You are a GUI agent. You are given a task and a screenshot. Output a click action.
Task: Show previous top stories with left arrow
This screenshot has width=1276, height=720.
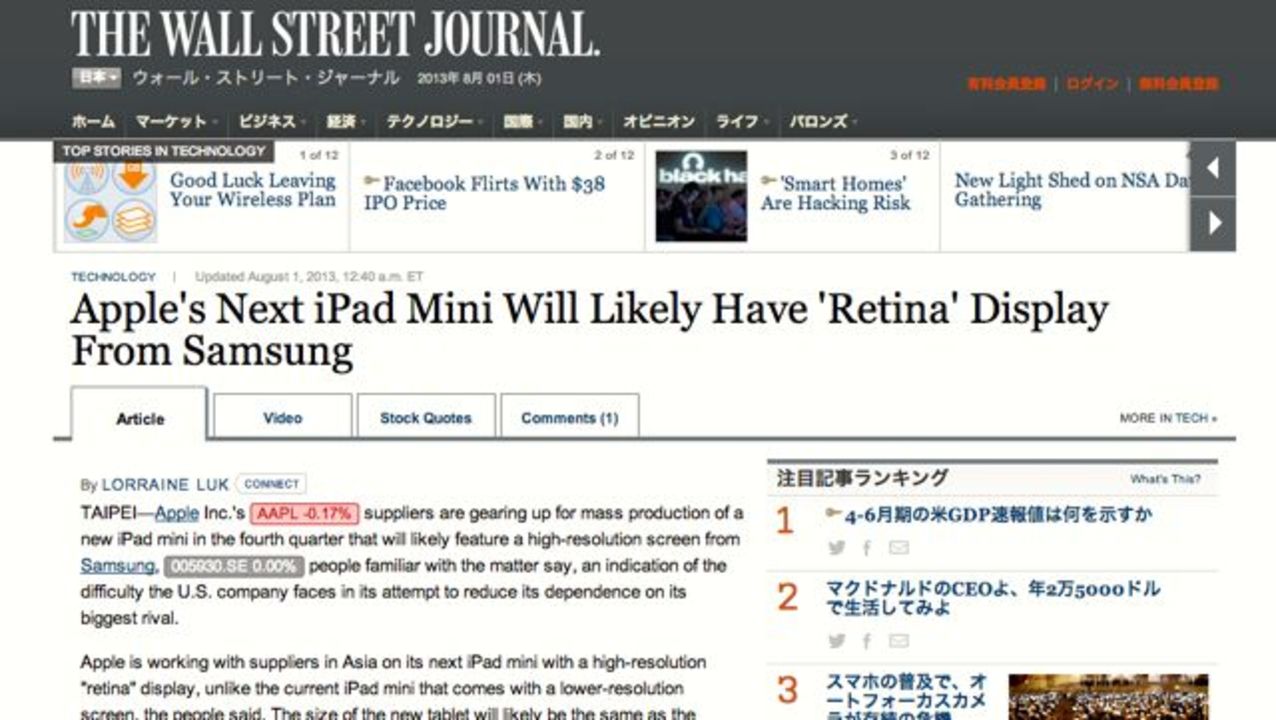(x=1213, y=168)
